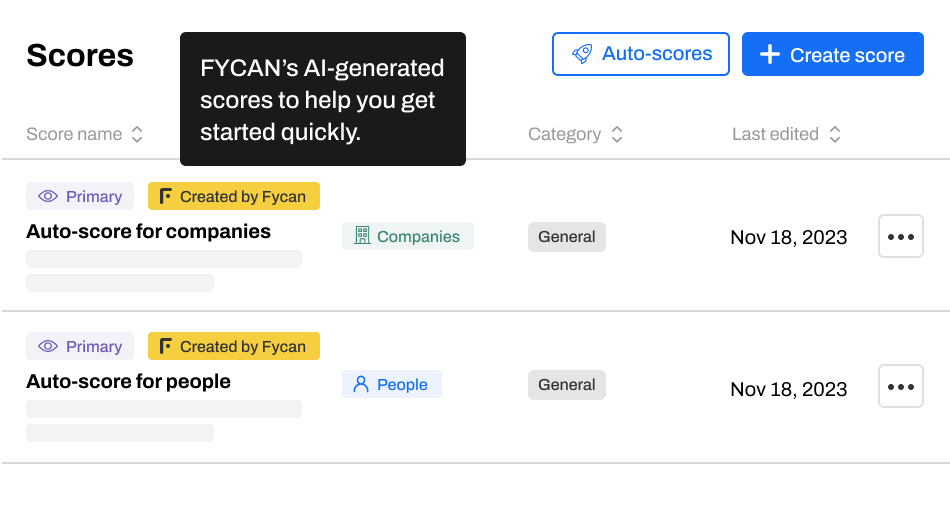Open three-dot menu for Auto-score for people
The width and height of the screenshot is (950, 532).
(x=900, y=386)
